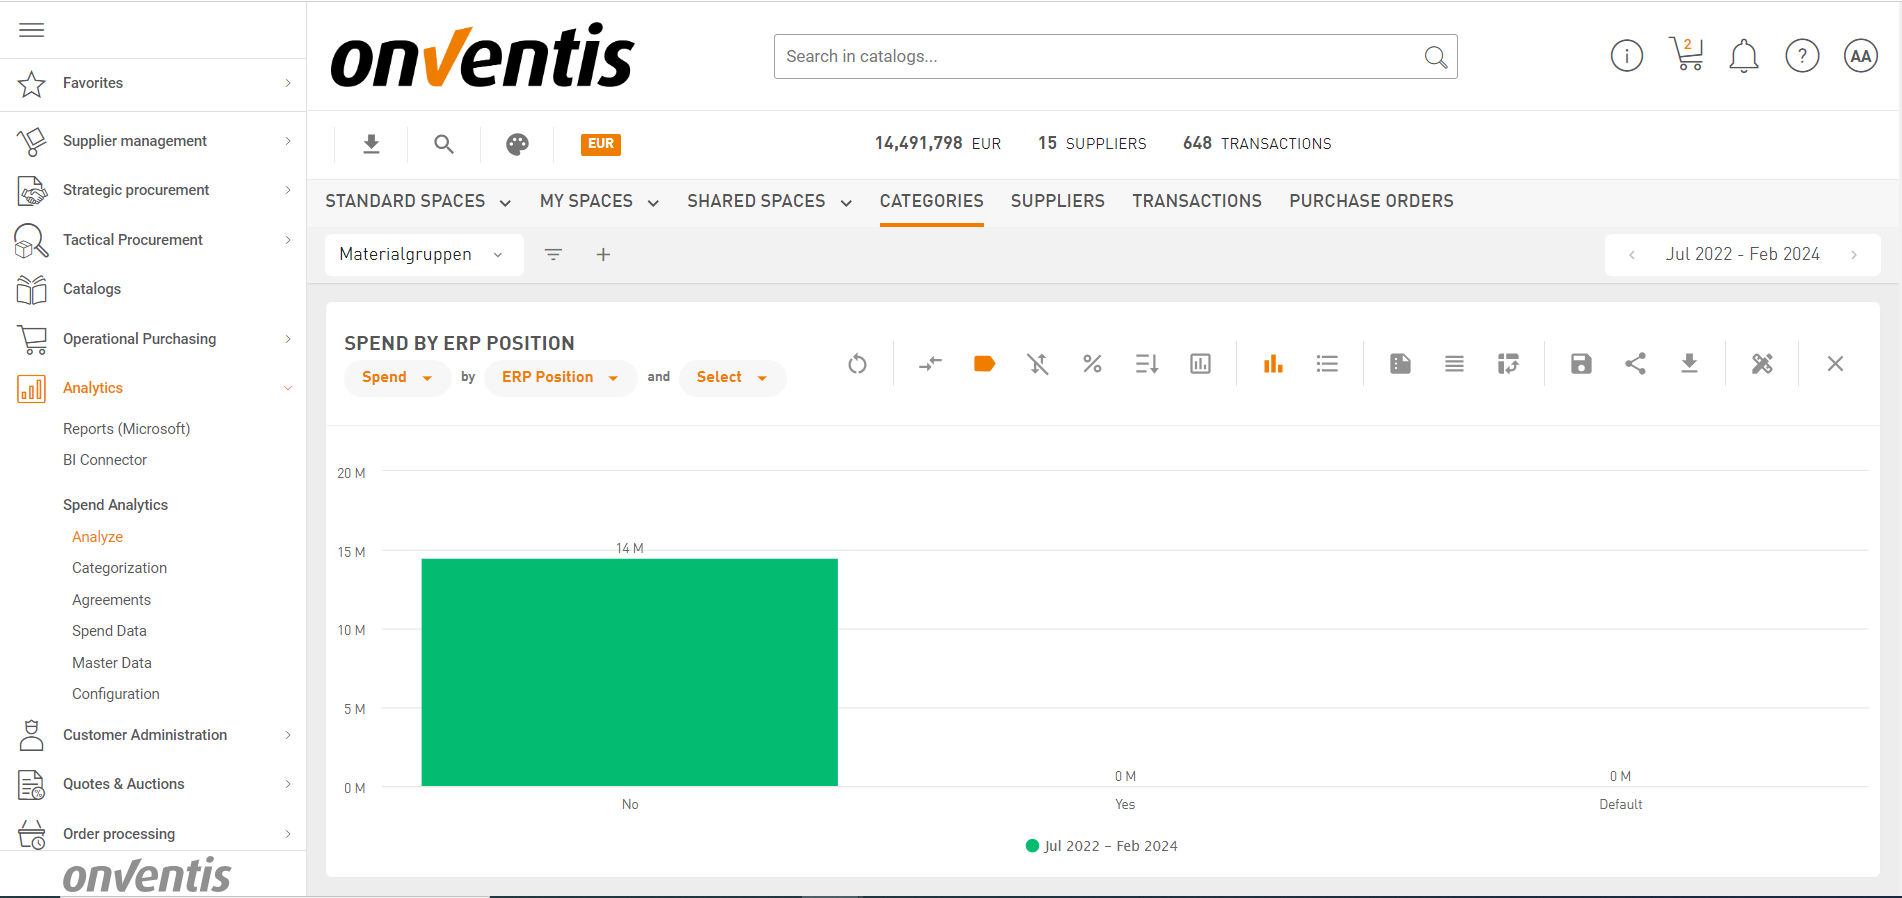This screenshot has width=1902, height=898.
Task: Open the hamburger menu icon
Action: [32, 30]
